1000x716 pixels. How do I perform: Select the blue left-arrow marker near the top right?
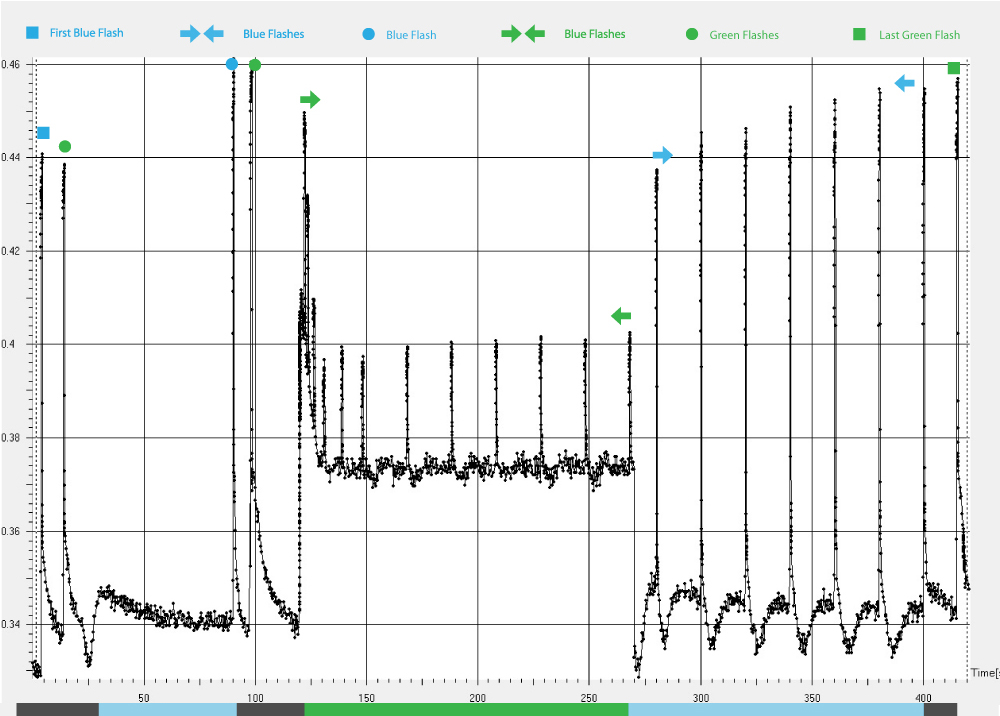tap(905, 83)
